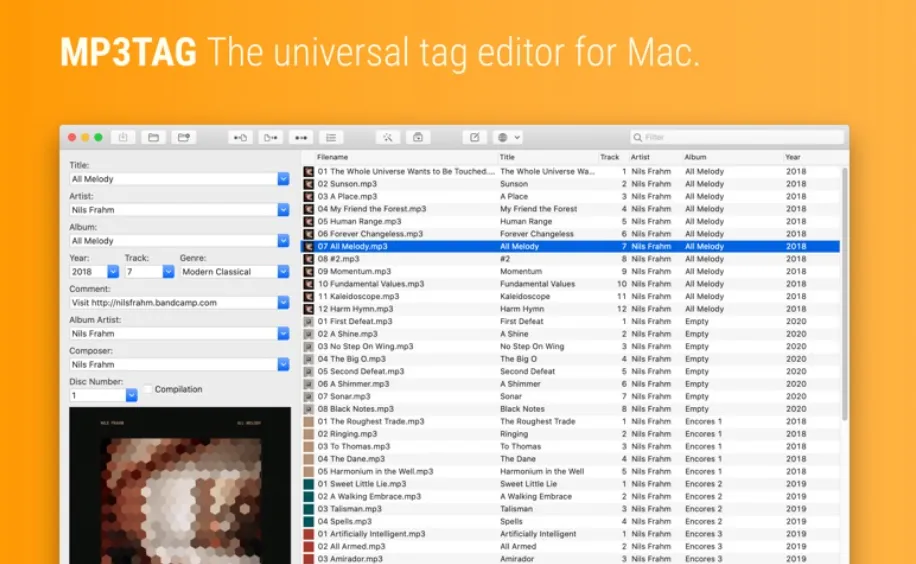916x564 pixels.
Task: Click cover icon beside 04 The Big O.mp3
Action: [308, 359]
